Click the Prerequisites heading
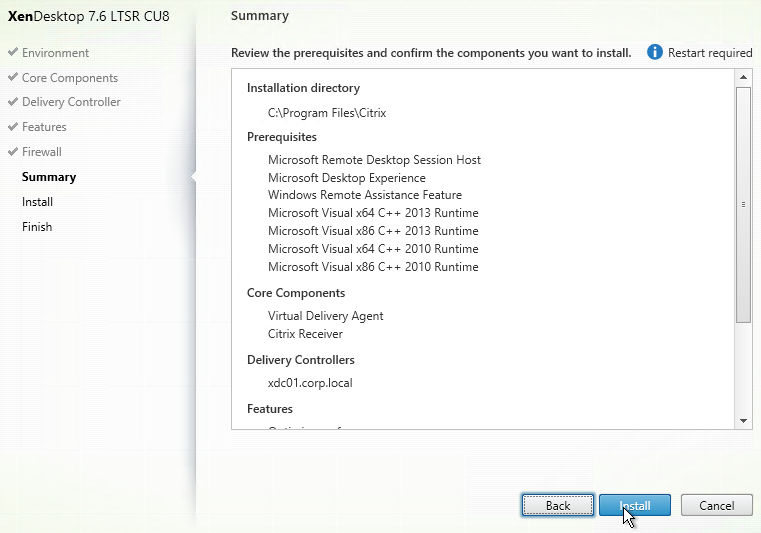The image size is (761, 533). click(x=282, y=137)
